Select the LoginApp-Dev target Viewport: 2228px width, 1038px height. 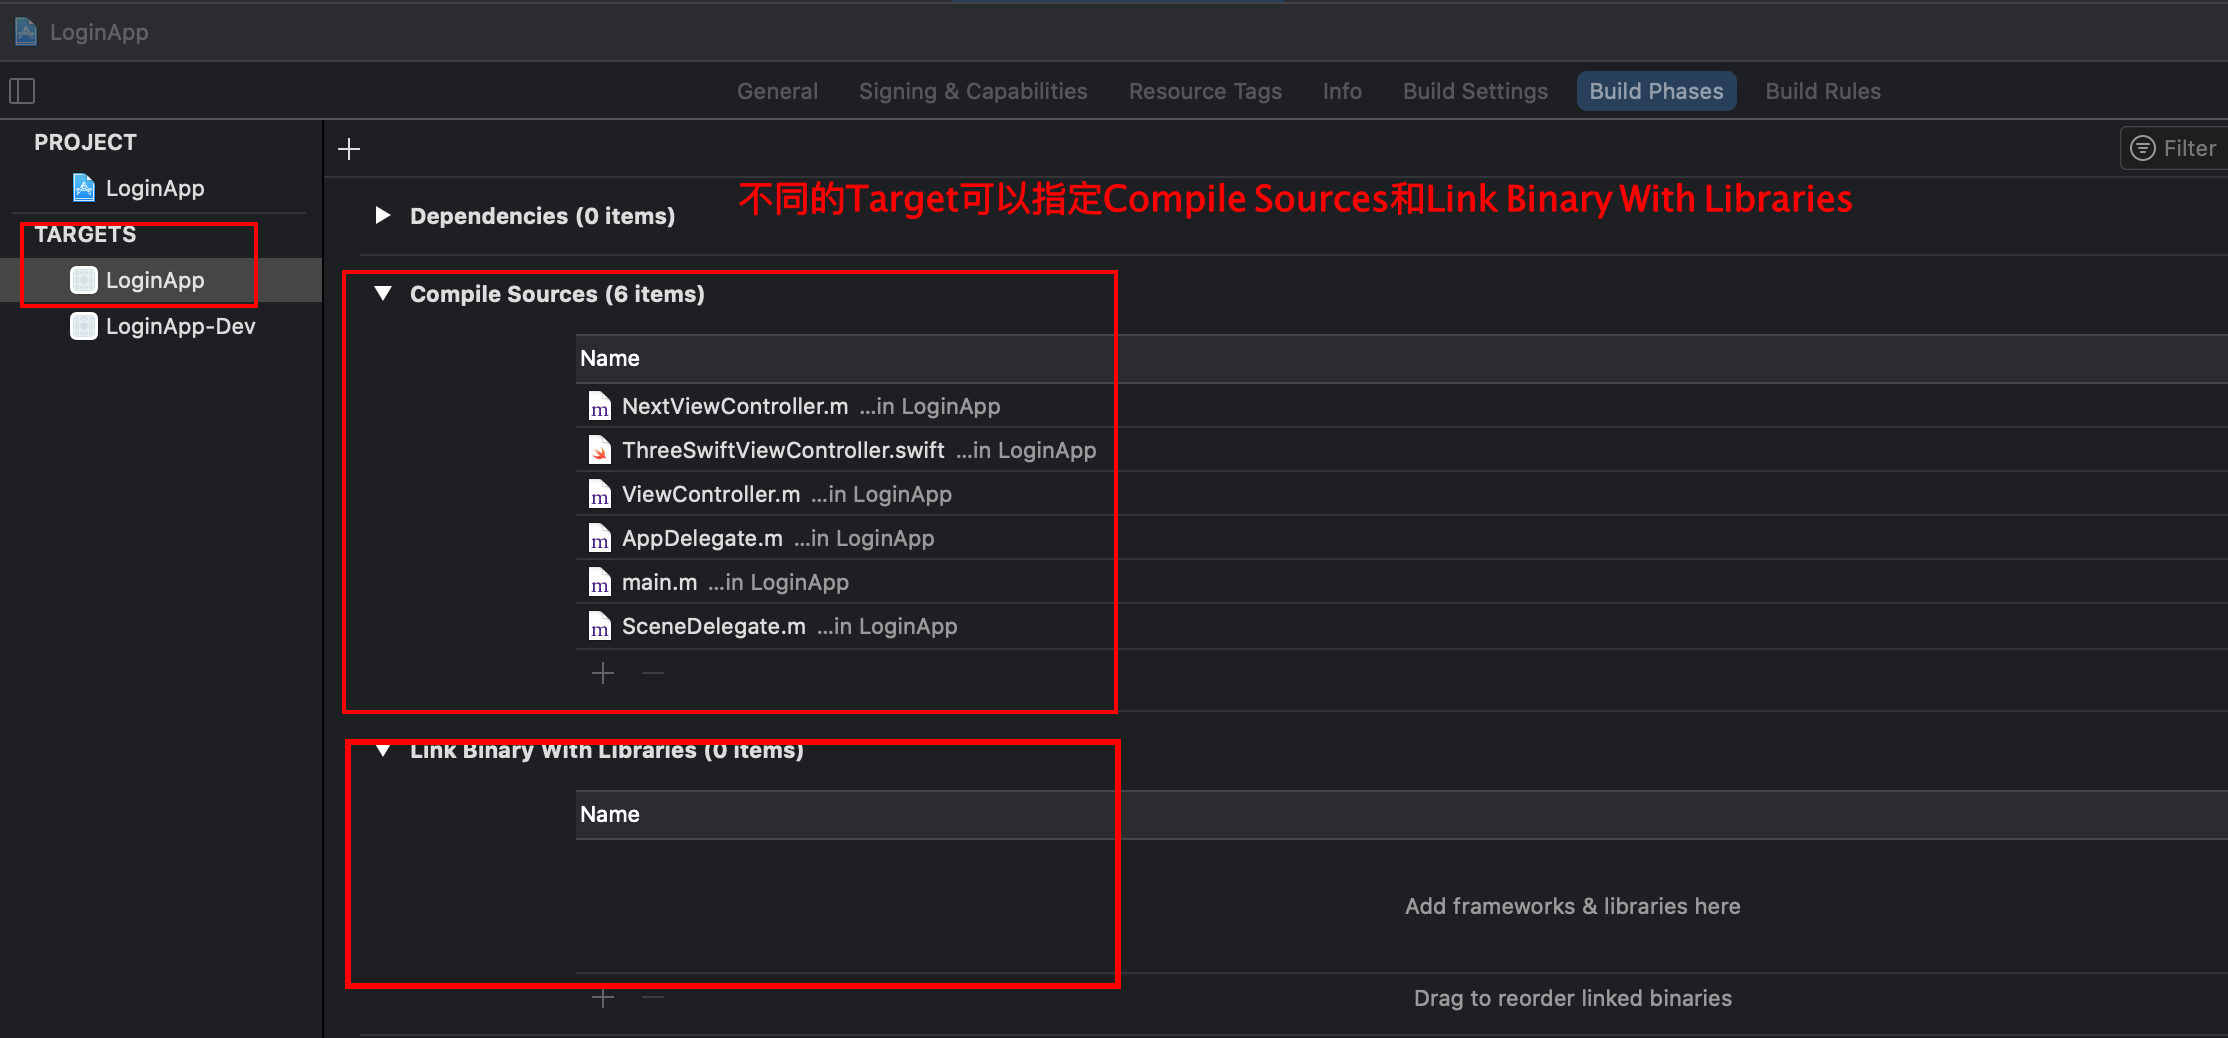click(x=161, y=326)
